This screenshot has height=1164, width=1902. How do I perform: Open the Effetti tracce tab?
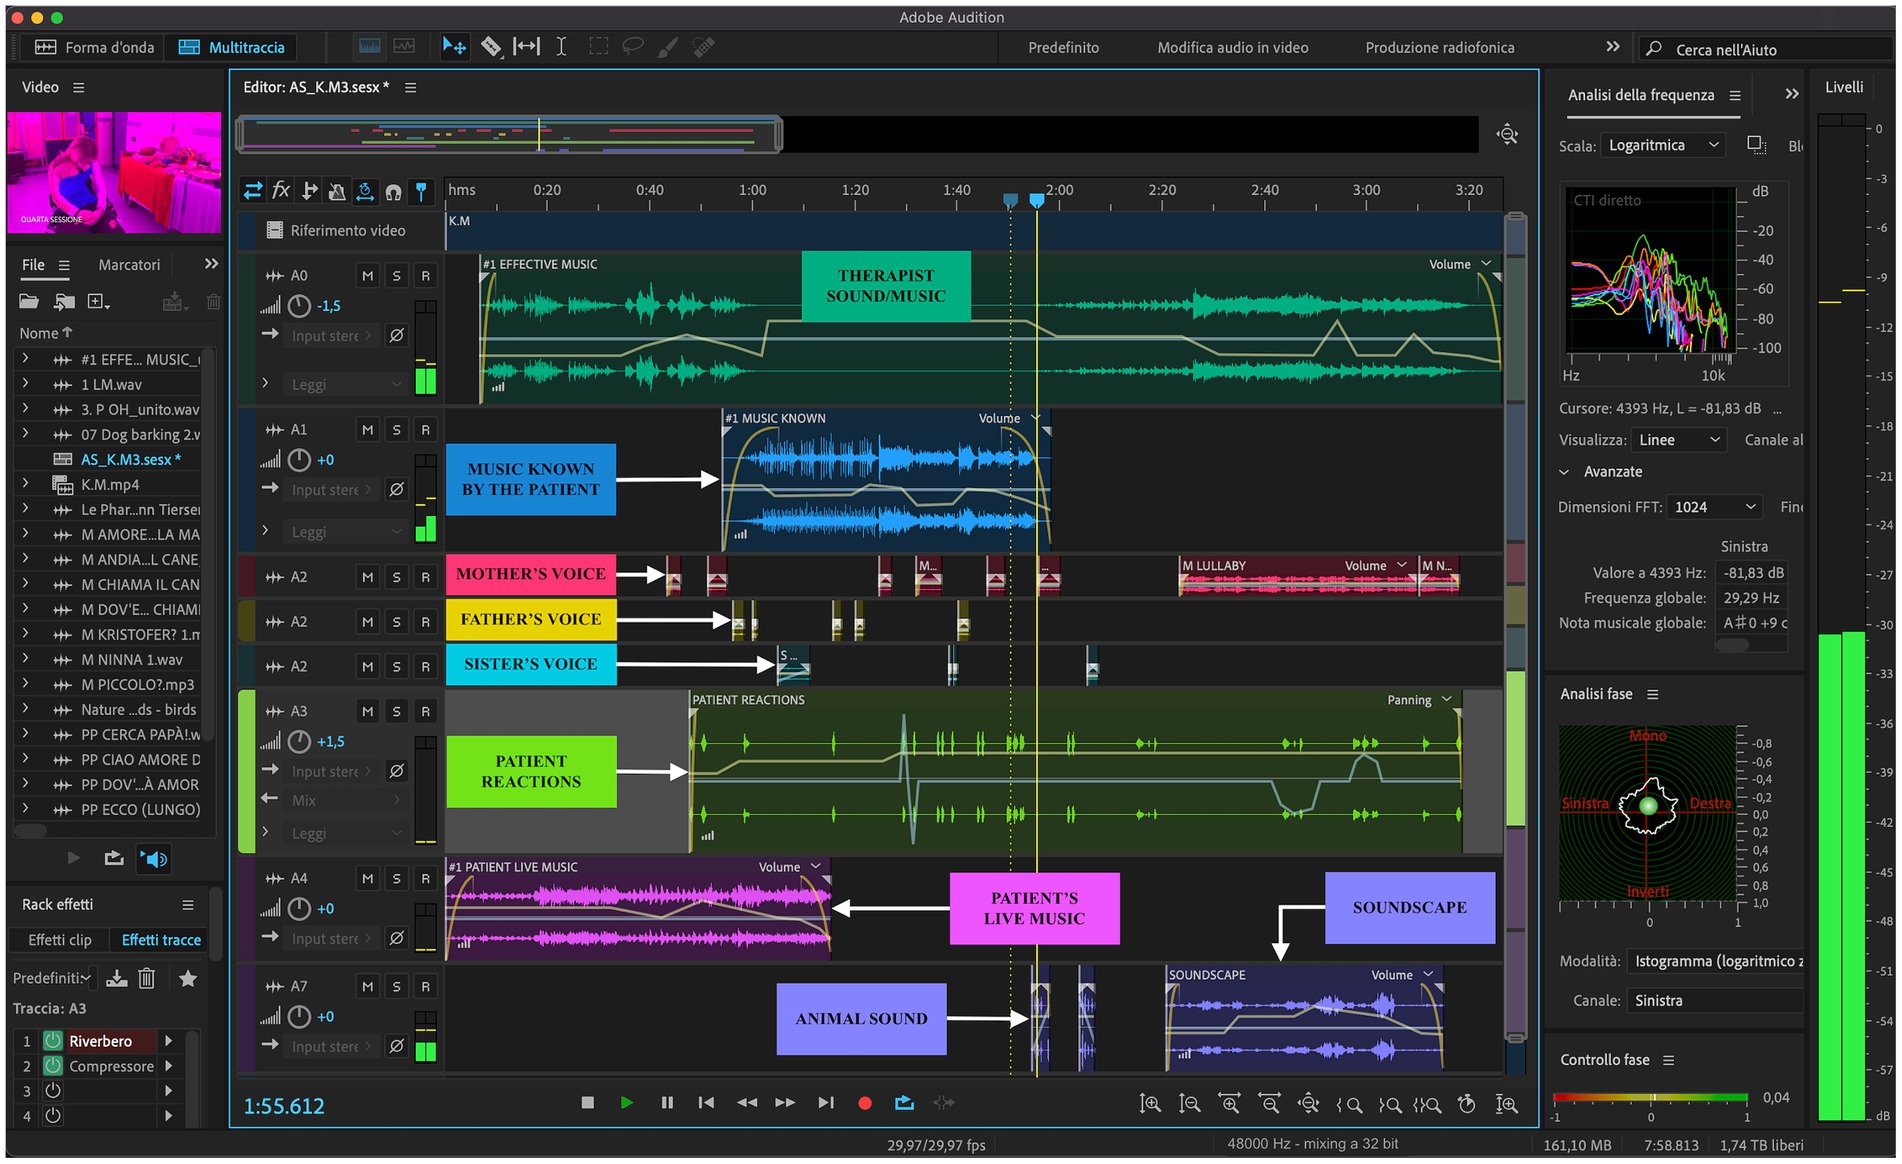[x=161, y=940]
